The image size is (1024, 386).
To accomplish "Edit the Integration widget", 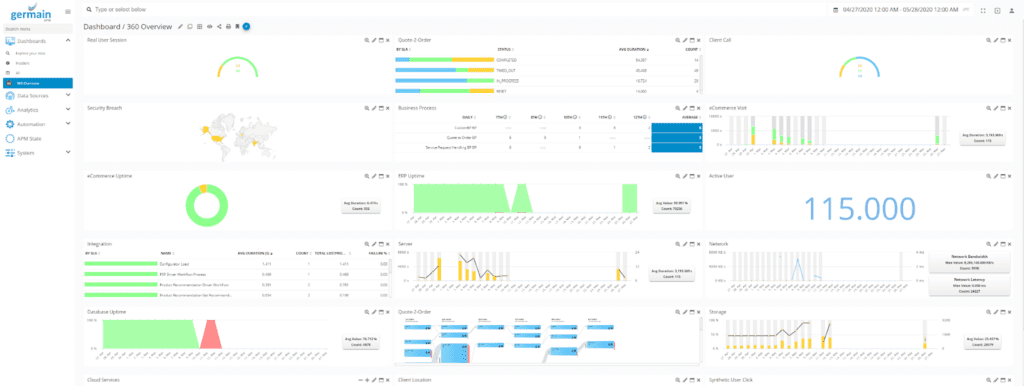I will coord(374,244).
